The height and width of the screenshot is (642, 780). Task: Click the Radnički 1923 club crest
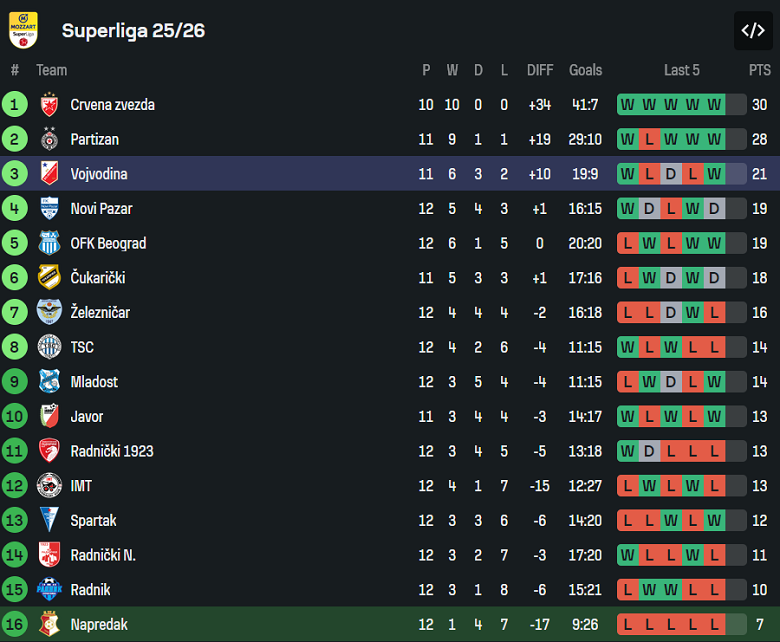pyautogui.click(x=49, y=451)
